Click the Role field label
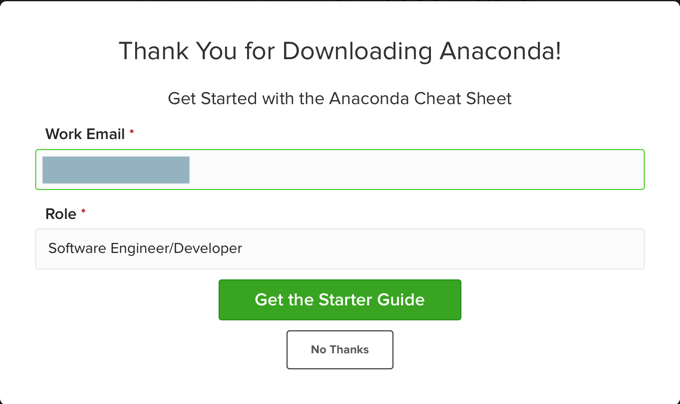The width and height of the screenshot is (680, 404). (60, 214)
